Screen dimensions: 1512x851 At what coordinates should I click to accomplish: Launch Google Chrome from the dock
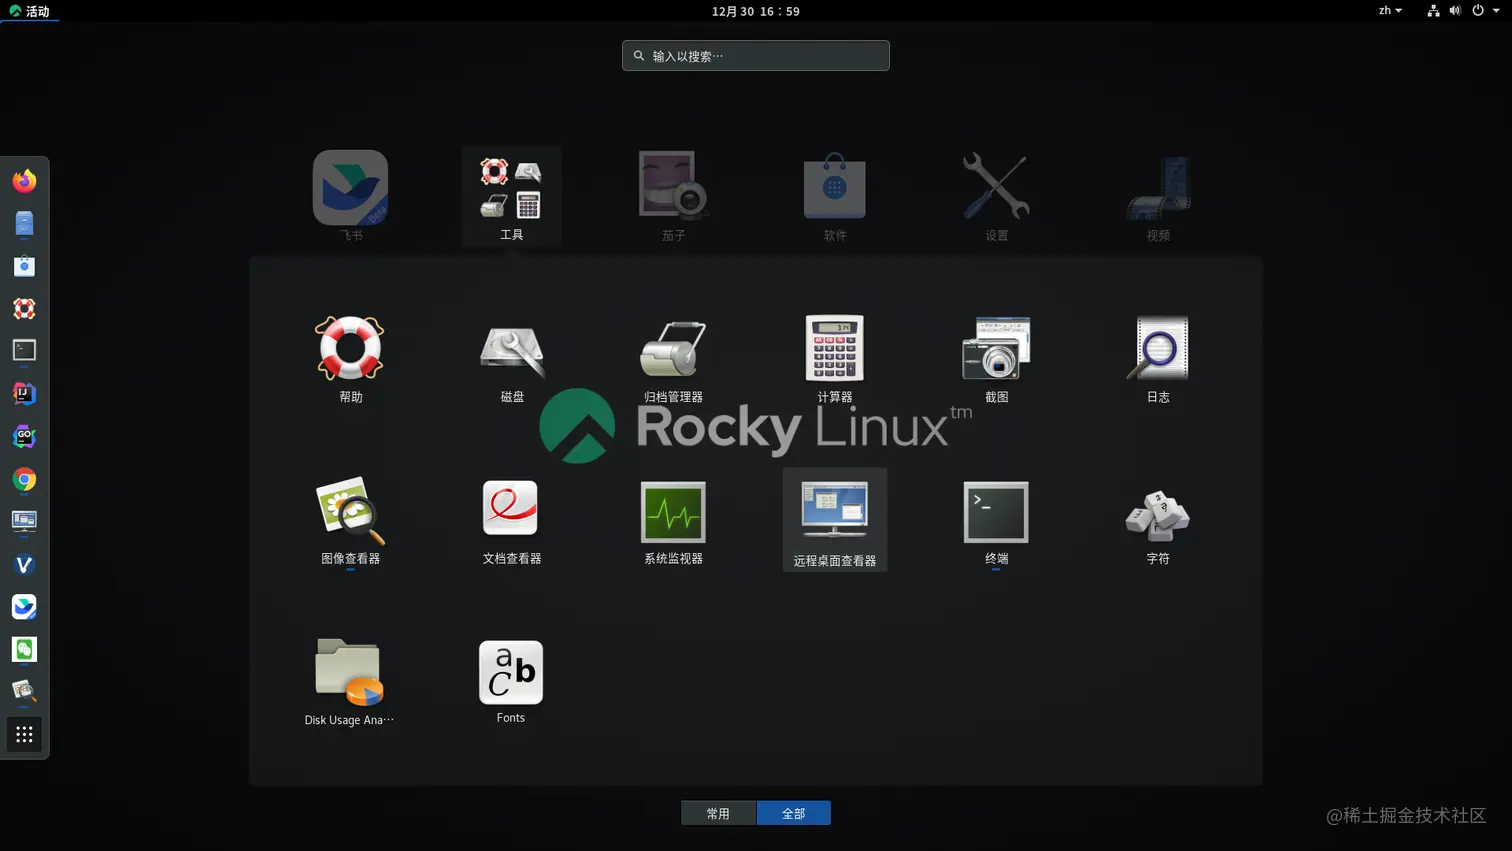tap(24, 479)
